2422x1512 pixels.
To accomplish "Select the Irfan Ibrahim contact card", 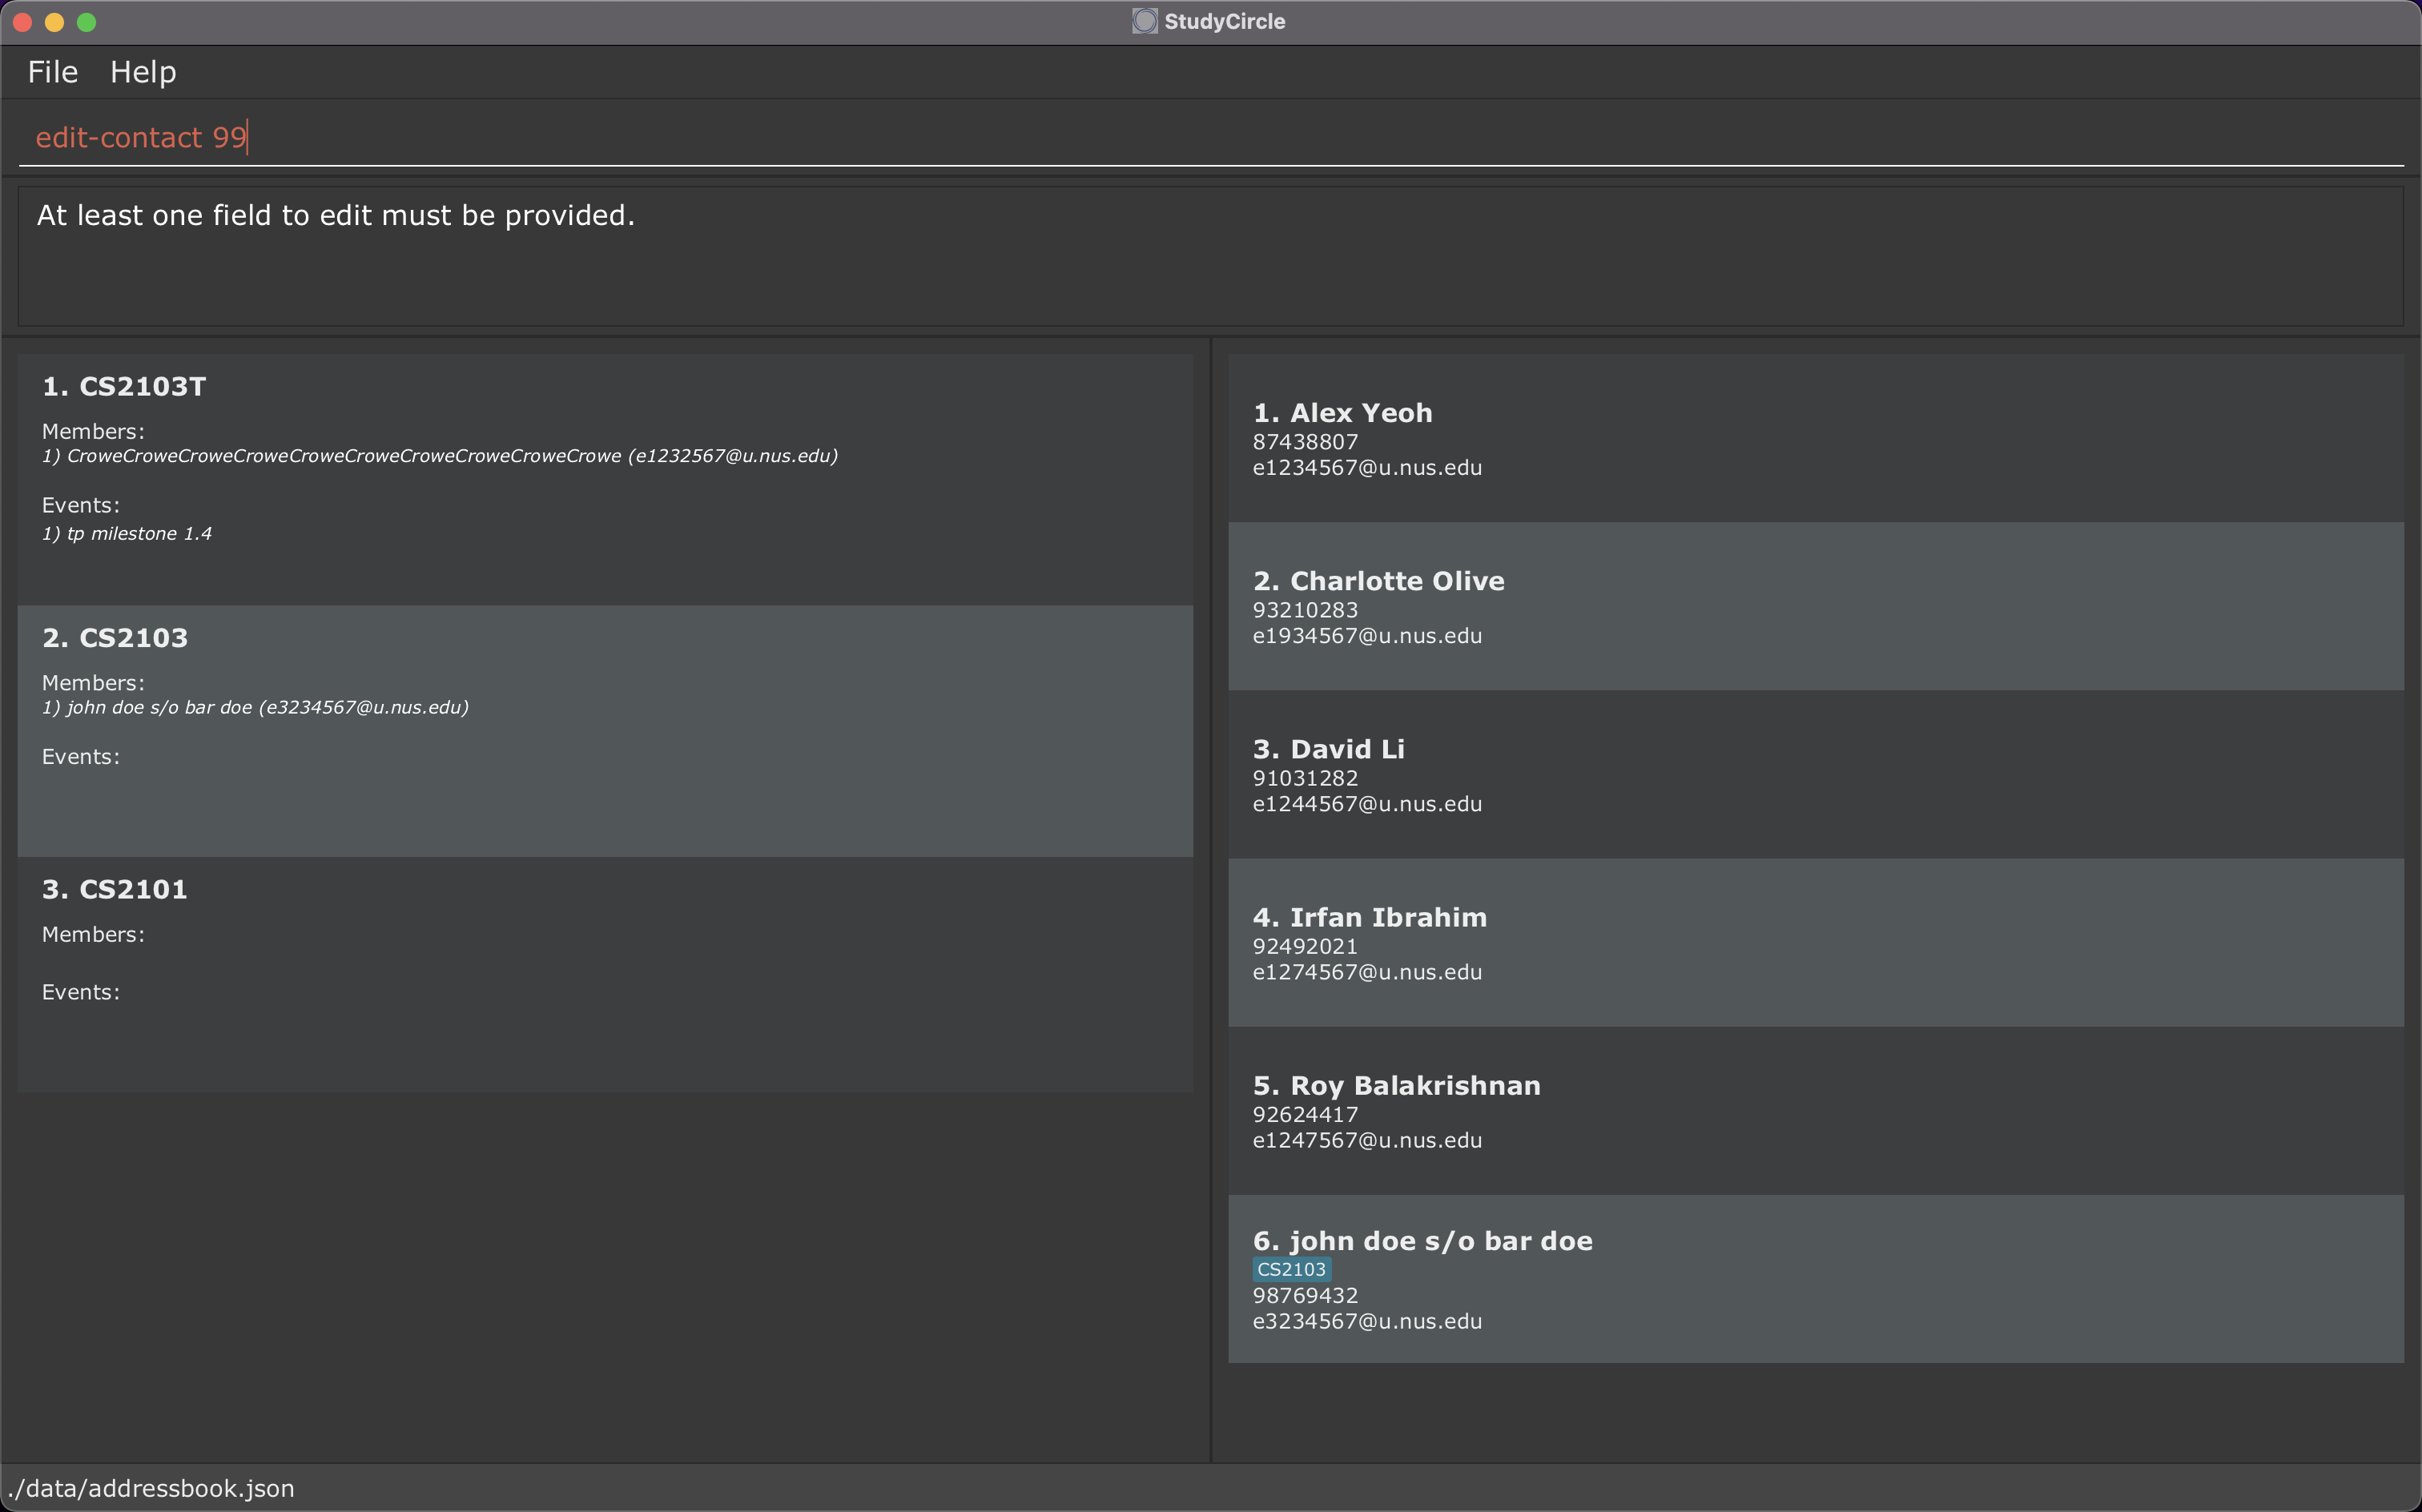I will coord(1814,942).
